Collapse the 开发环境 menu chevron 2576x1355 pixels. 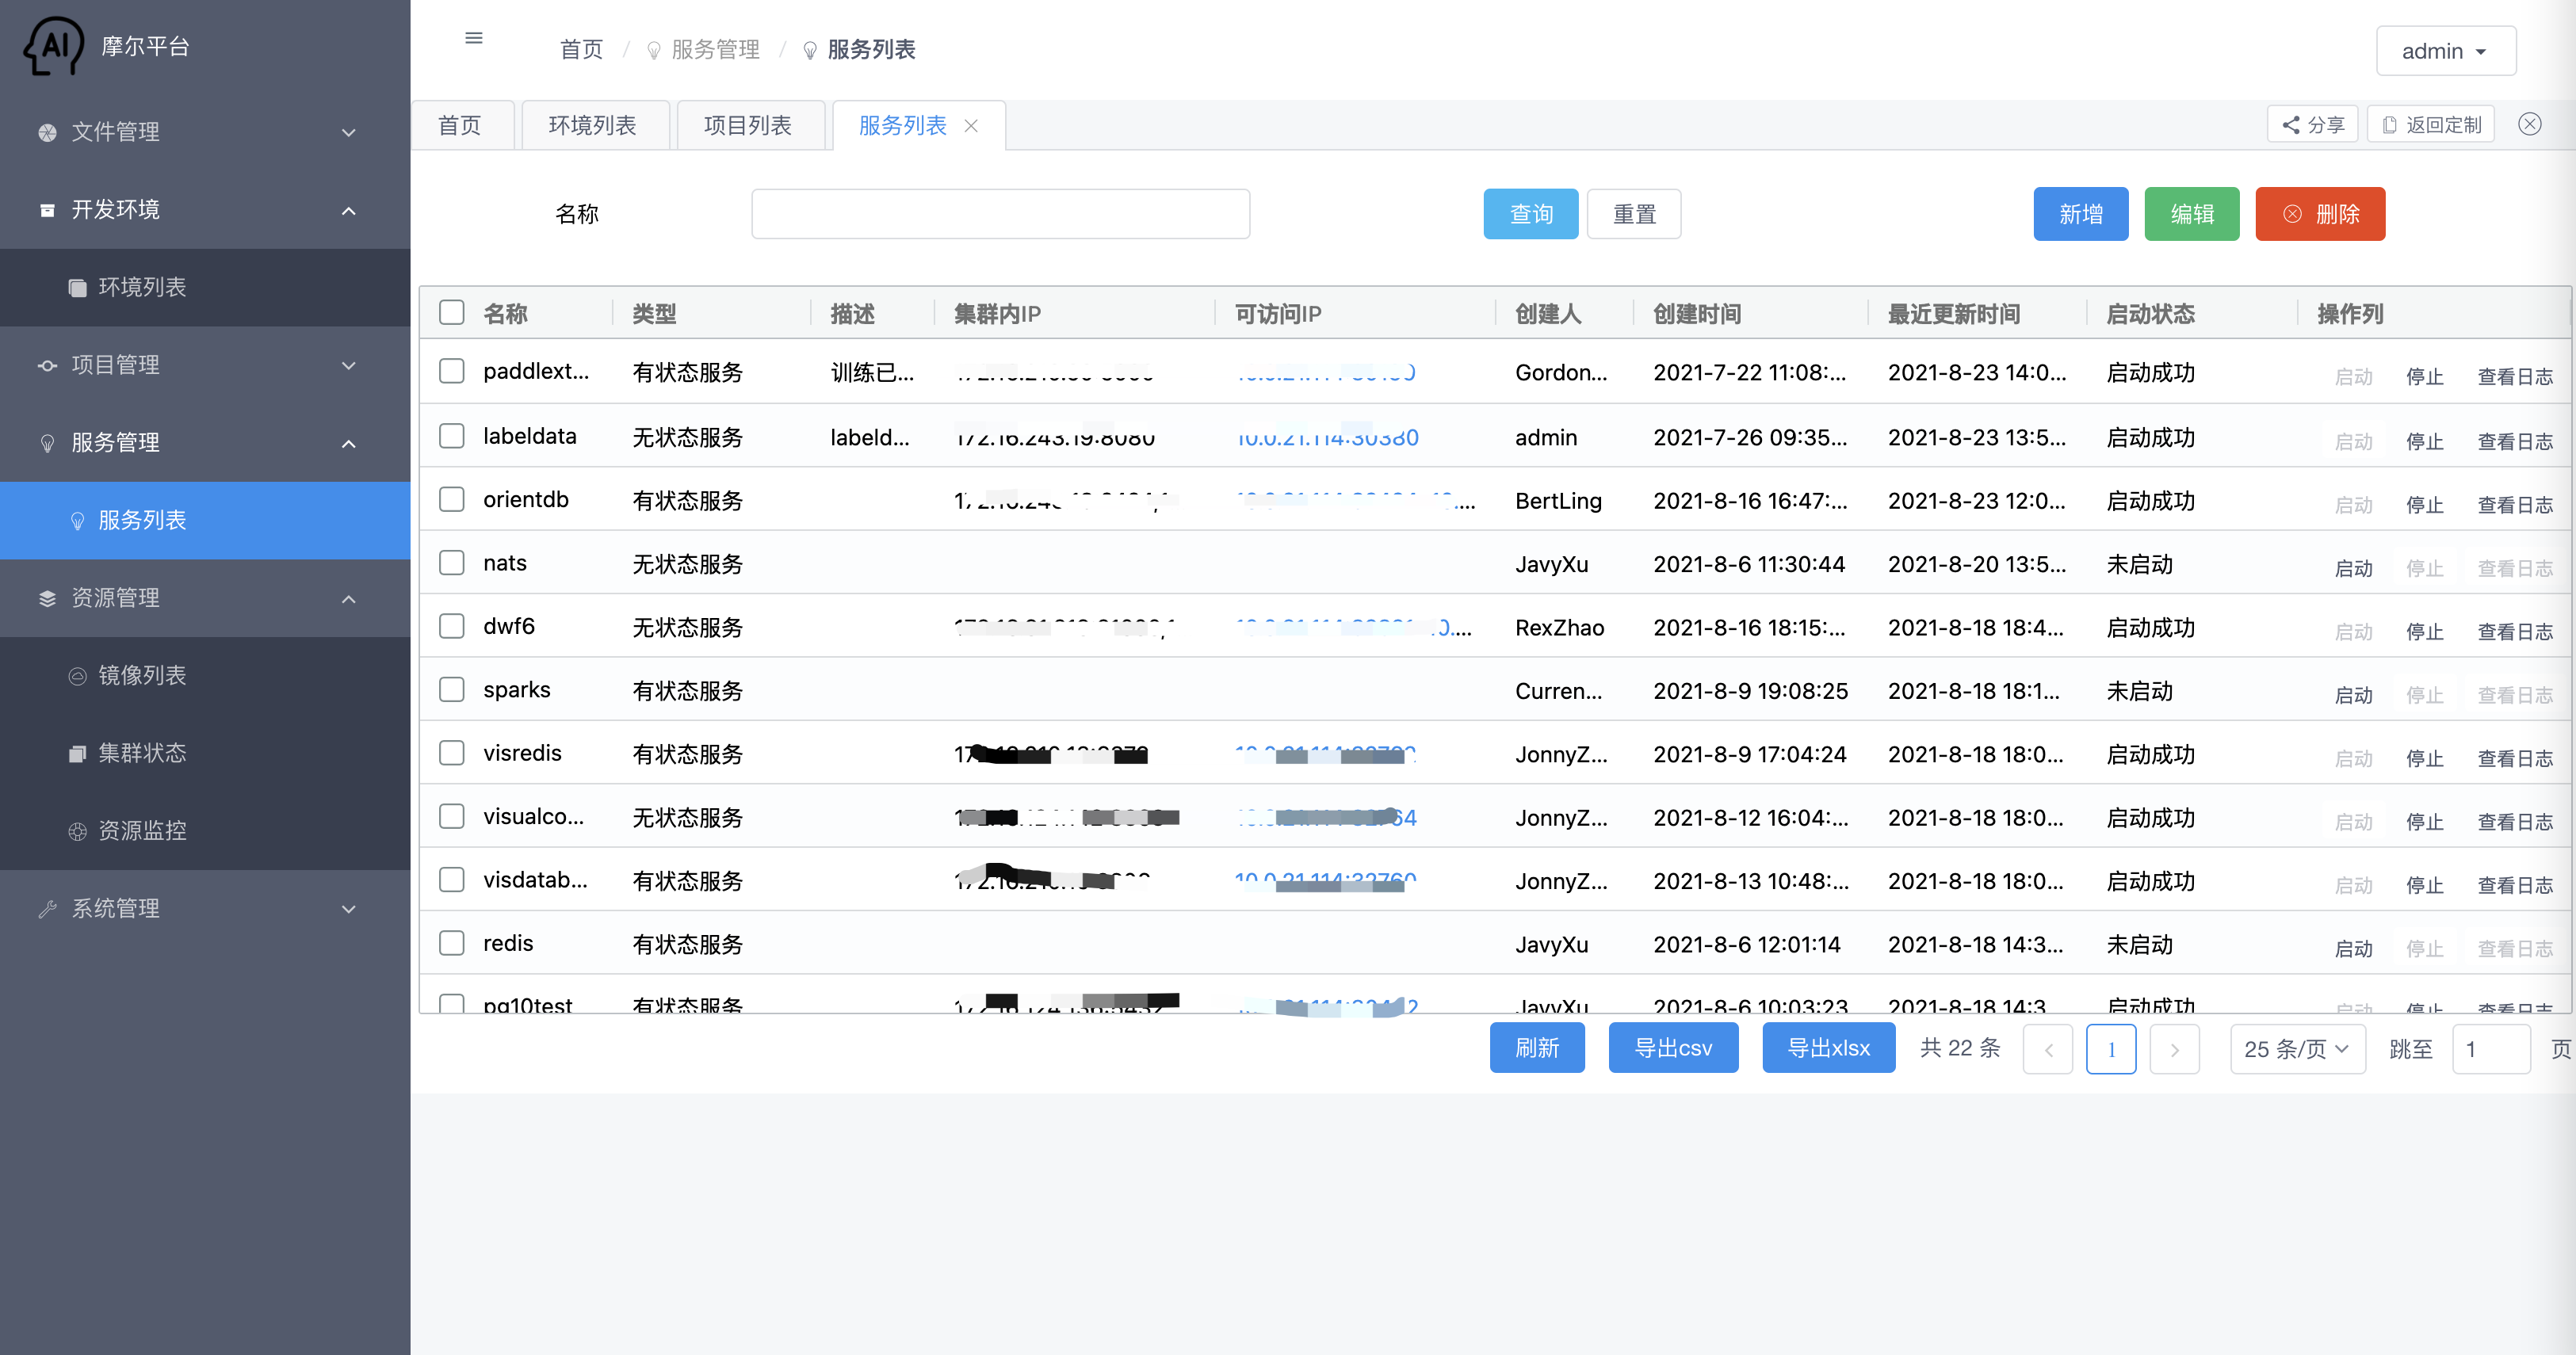click(x=348, y=210)
